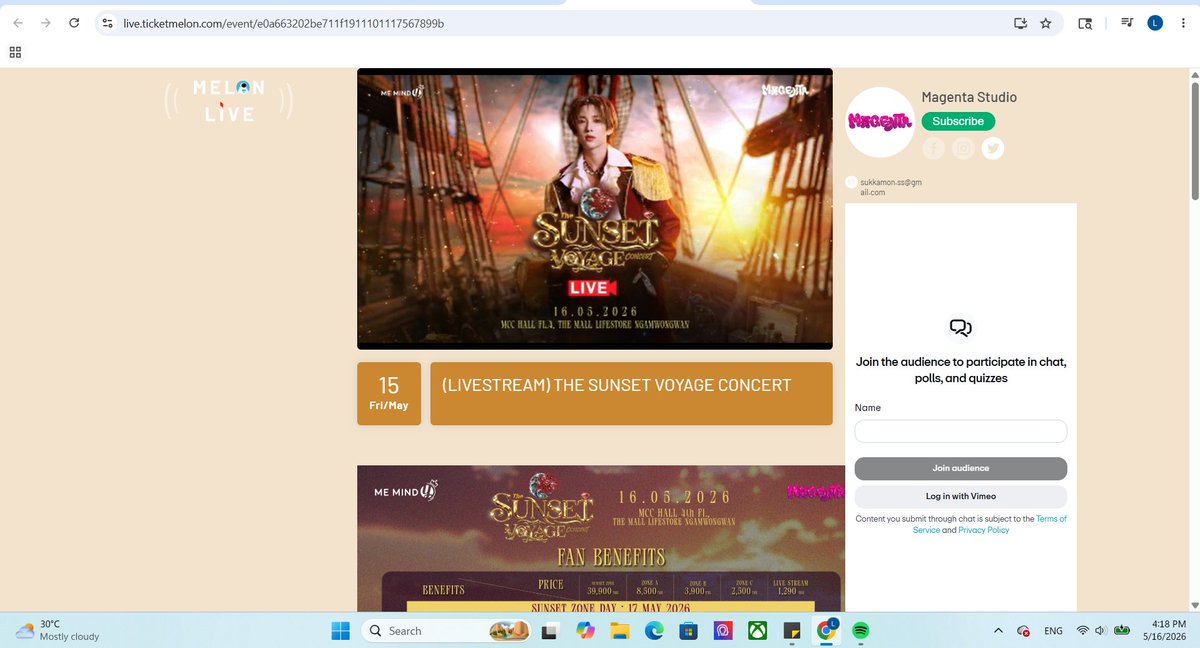Open Microsoft Store from the taskbar
Screen dimensions: 1200x648
688,631
